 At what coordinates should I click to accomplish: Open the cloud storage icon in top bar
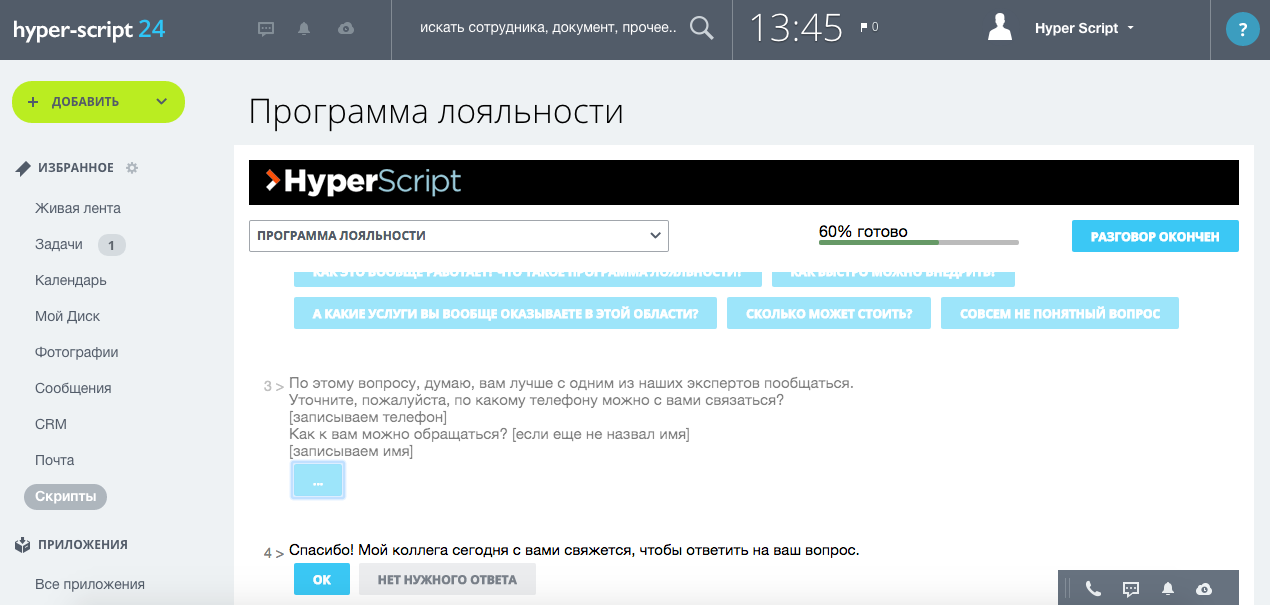pyautogui.click(x=345, y=28)
